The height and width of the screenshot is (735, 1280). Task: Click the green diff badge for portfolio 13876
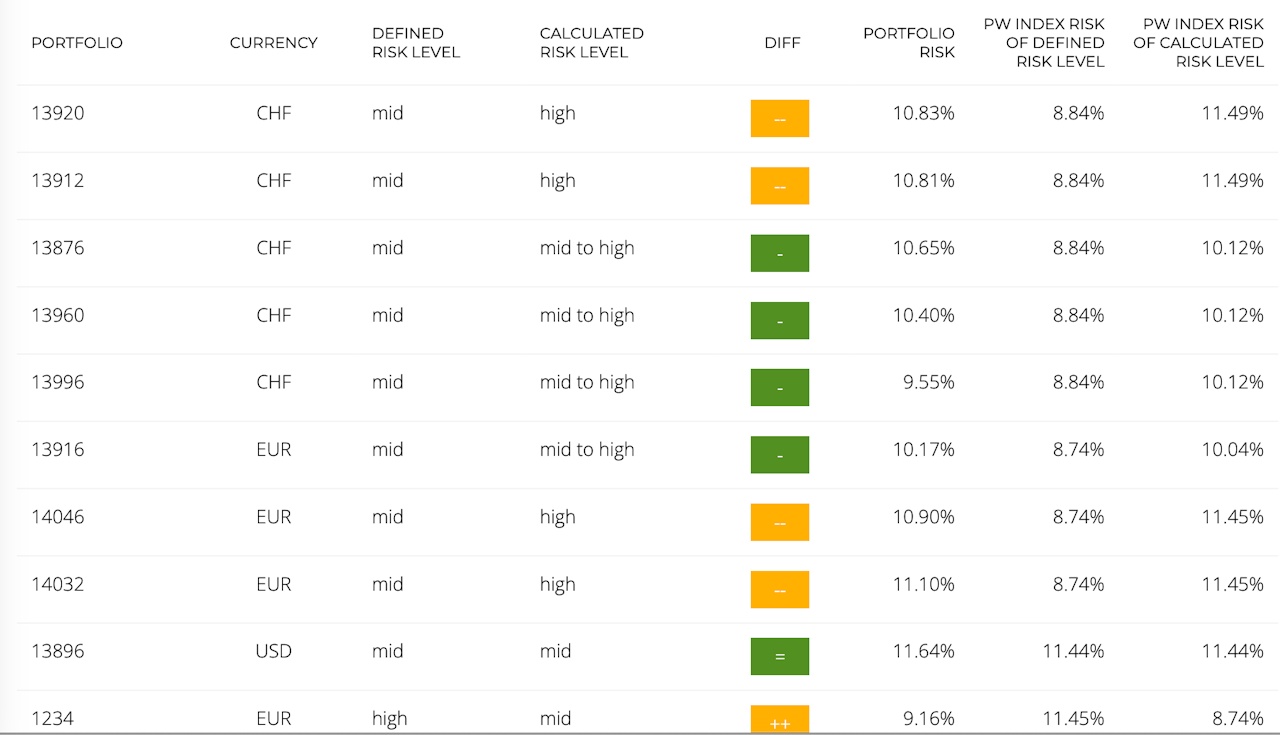click(779, 253)
